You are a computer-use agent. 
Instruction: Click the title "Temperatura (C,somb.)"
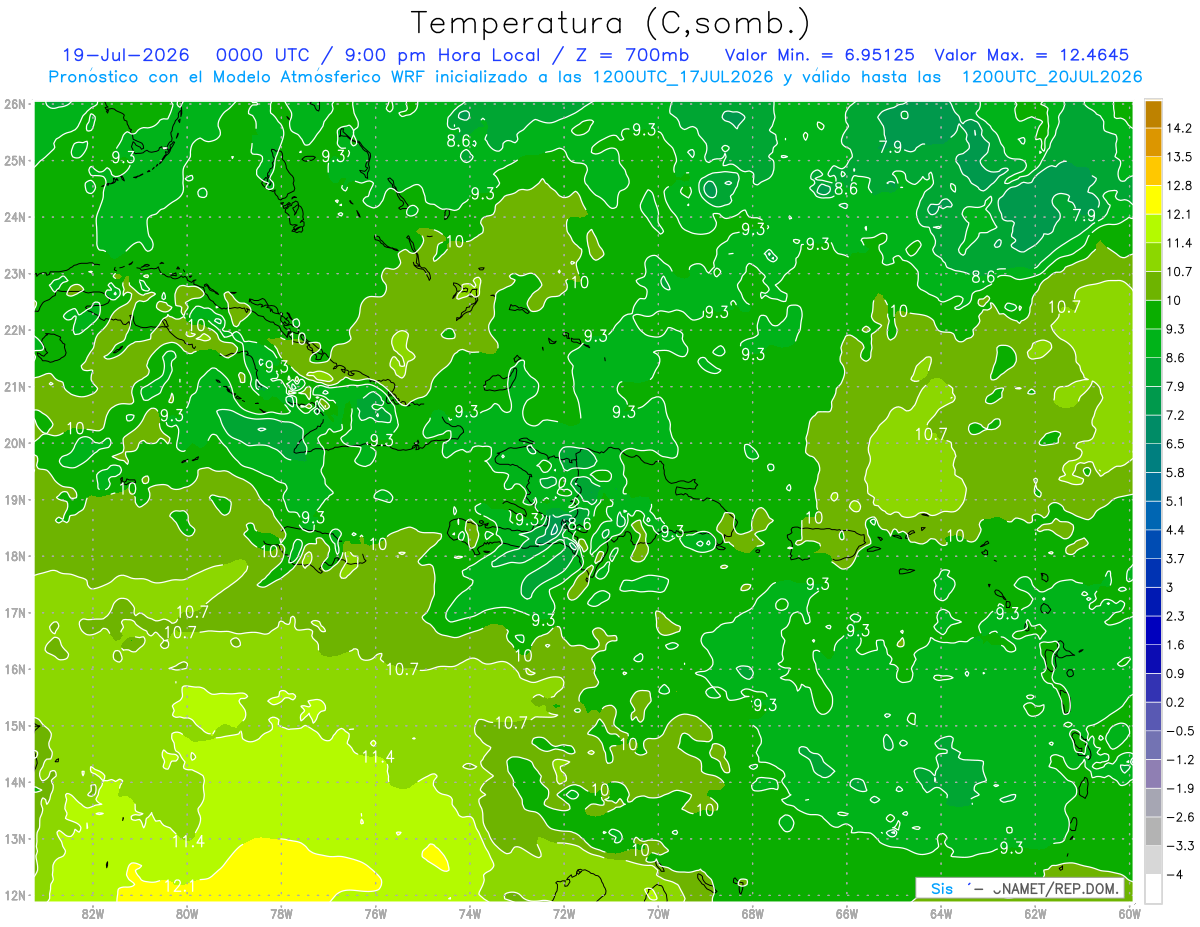click(x=611, y=24)
